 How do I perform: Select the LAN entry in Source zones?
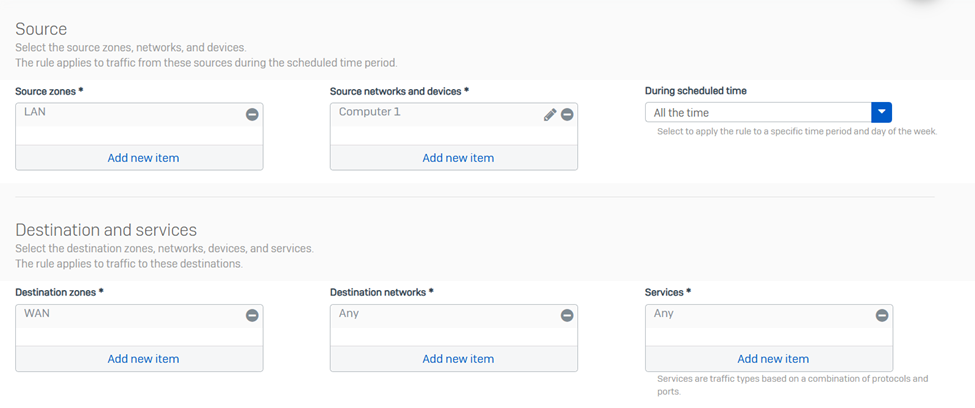(x=36, y=112)
